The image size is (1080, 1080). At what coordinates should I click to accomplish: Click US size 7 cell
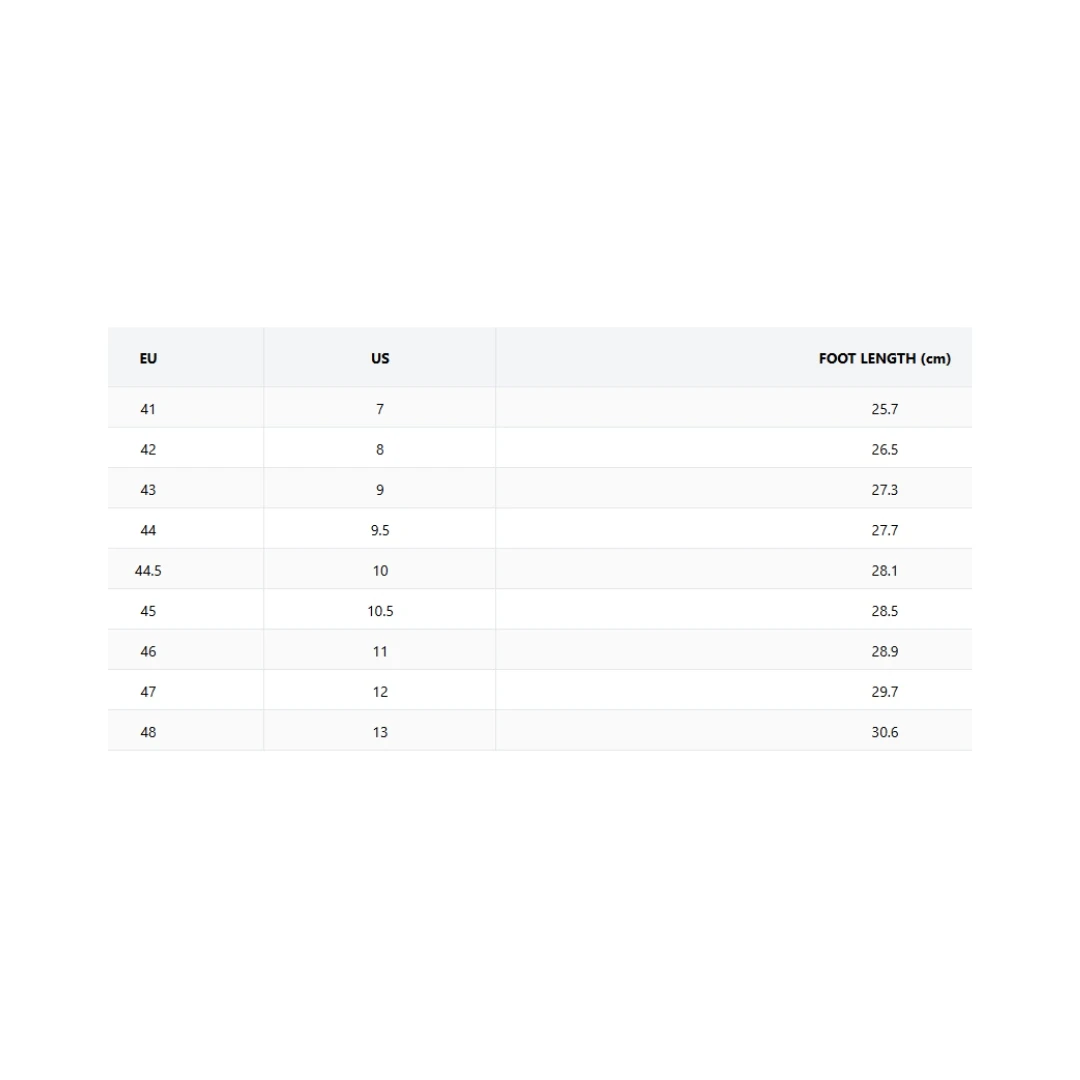pos(380,409)
